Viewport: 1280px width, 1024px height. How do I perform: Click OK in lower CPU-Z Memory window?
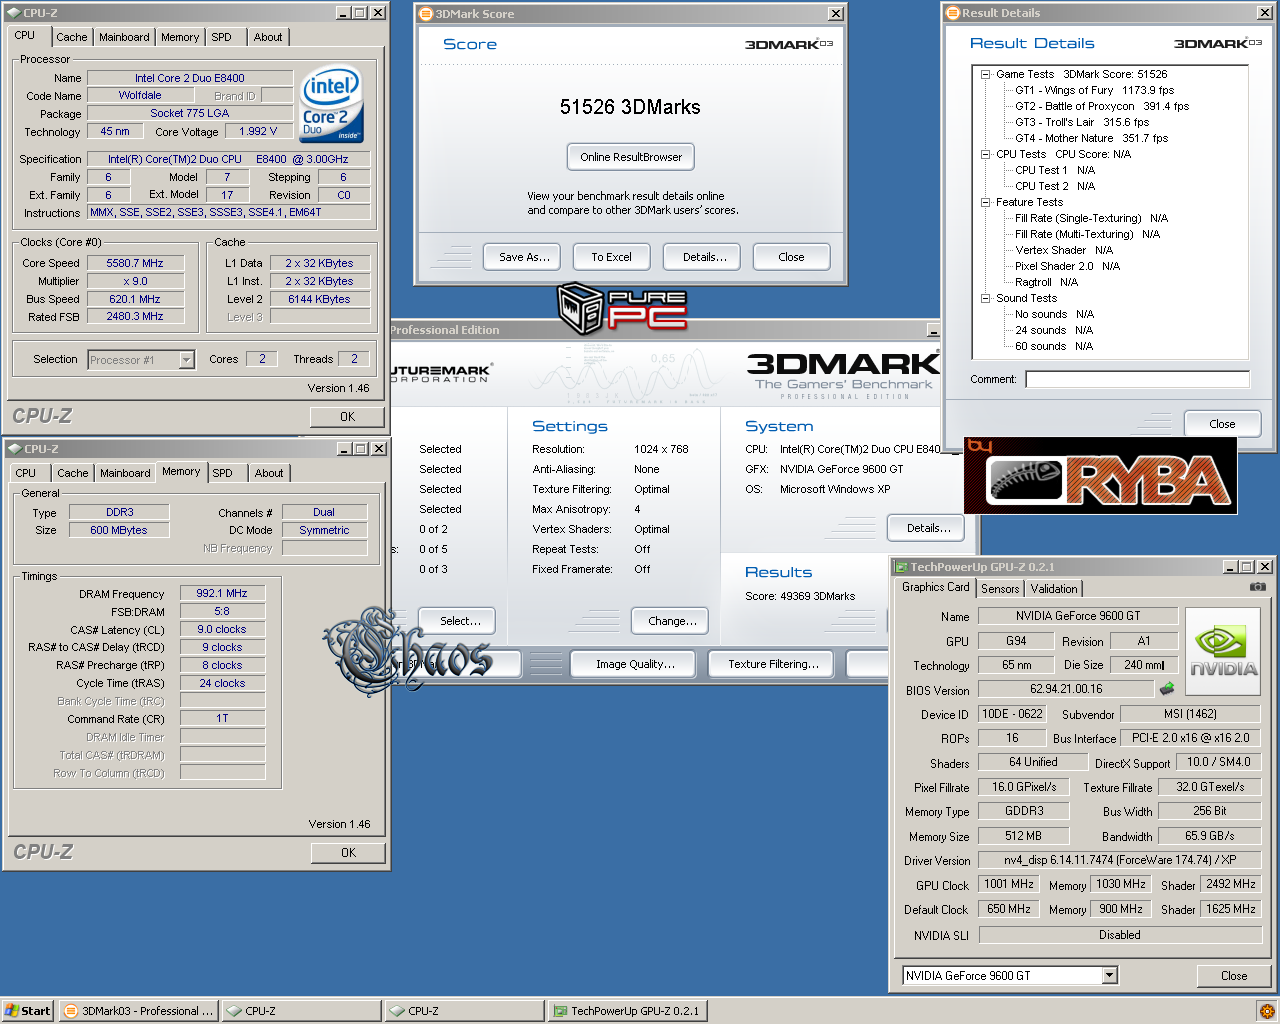tap(348, 853)
